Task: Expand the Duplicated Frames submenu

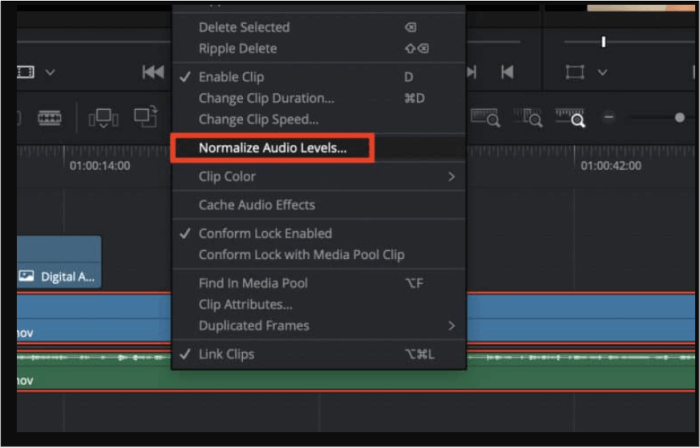Action: [x=318, y=326]
